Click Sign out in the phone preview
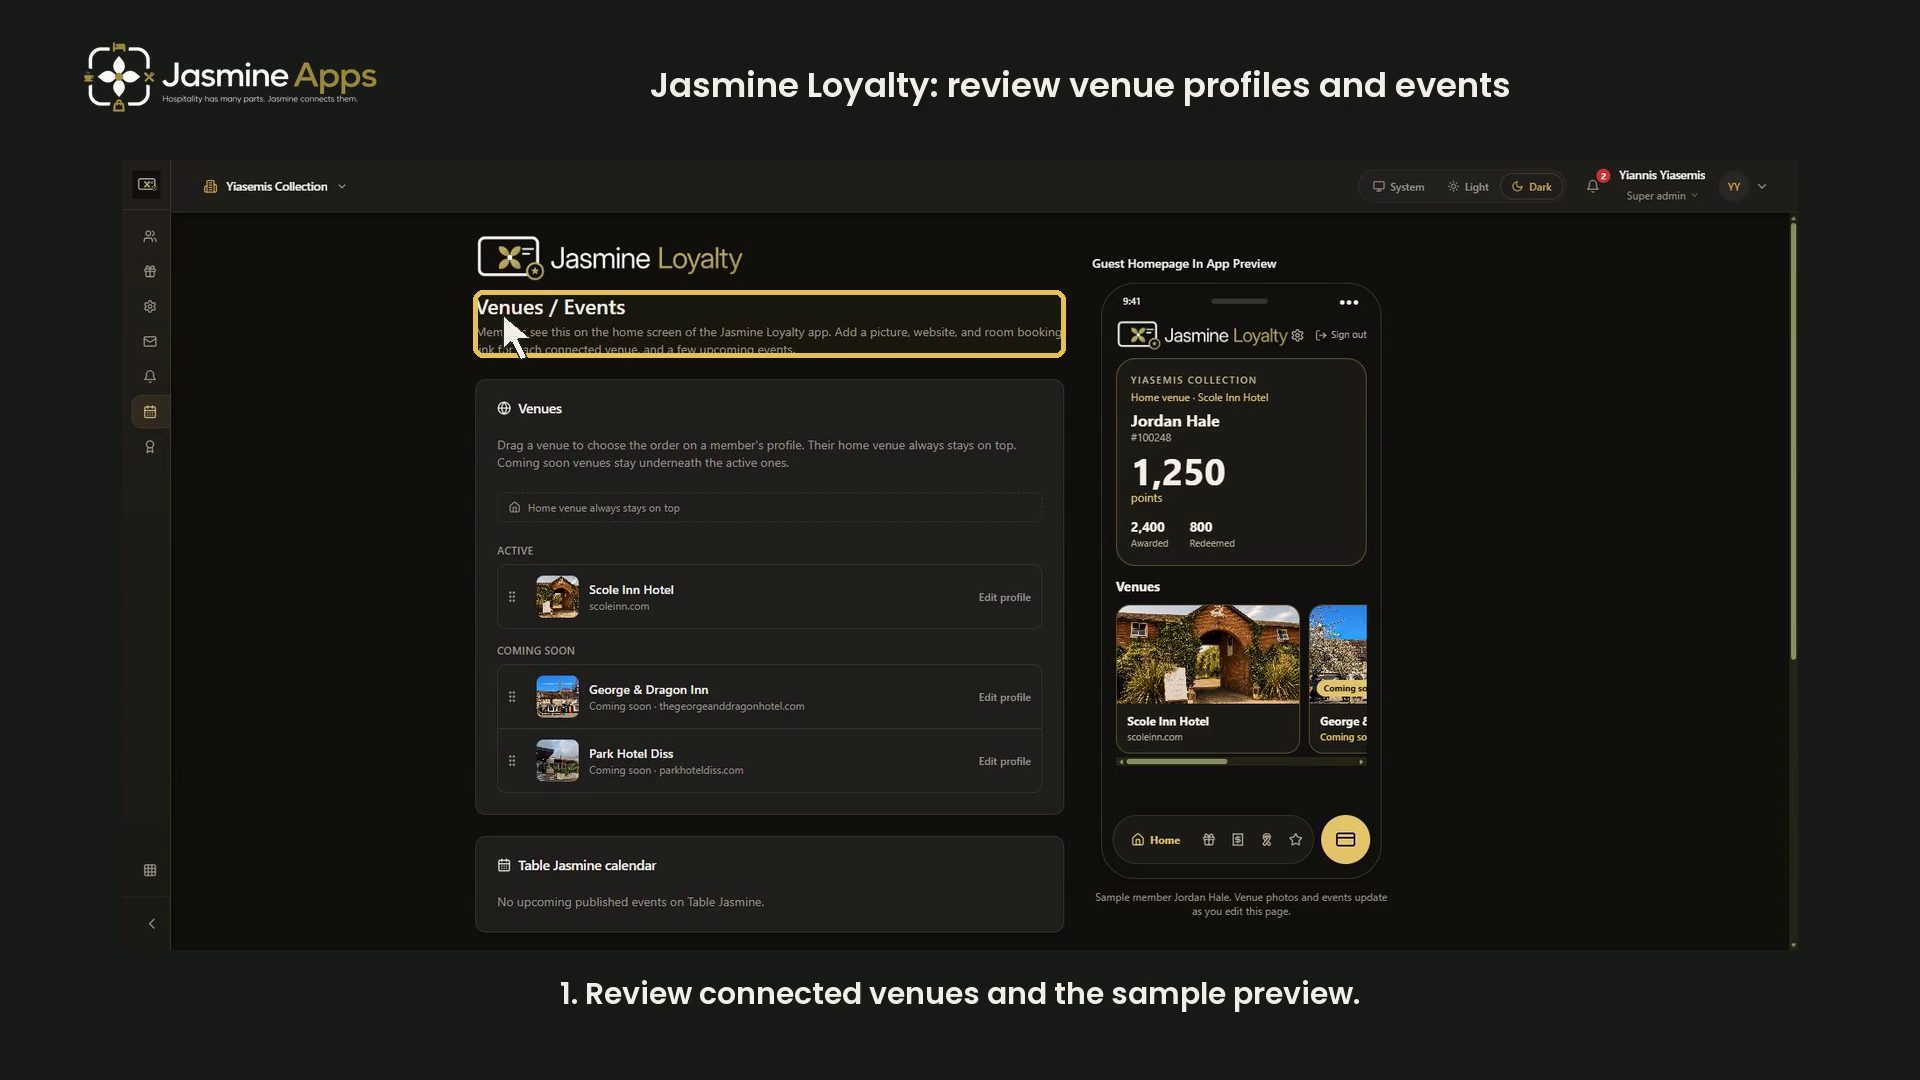The image size is (1920, 1080). (1341, 336)
